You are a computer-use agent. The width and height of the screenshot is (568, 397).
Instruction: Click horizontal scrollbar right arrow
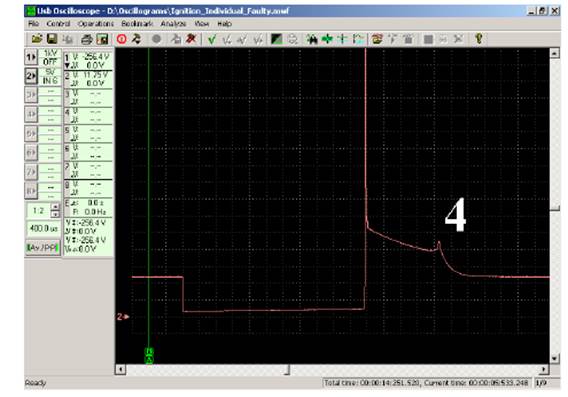click(x=544, y=369)
